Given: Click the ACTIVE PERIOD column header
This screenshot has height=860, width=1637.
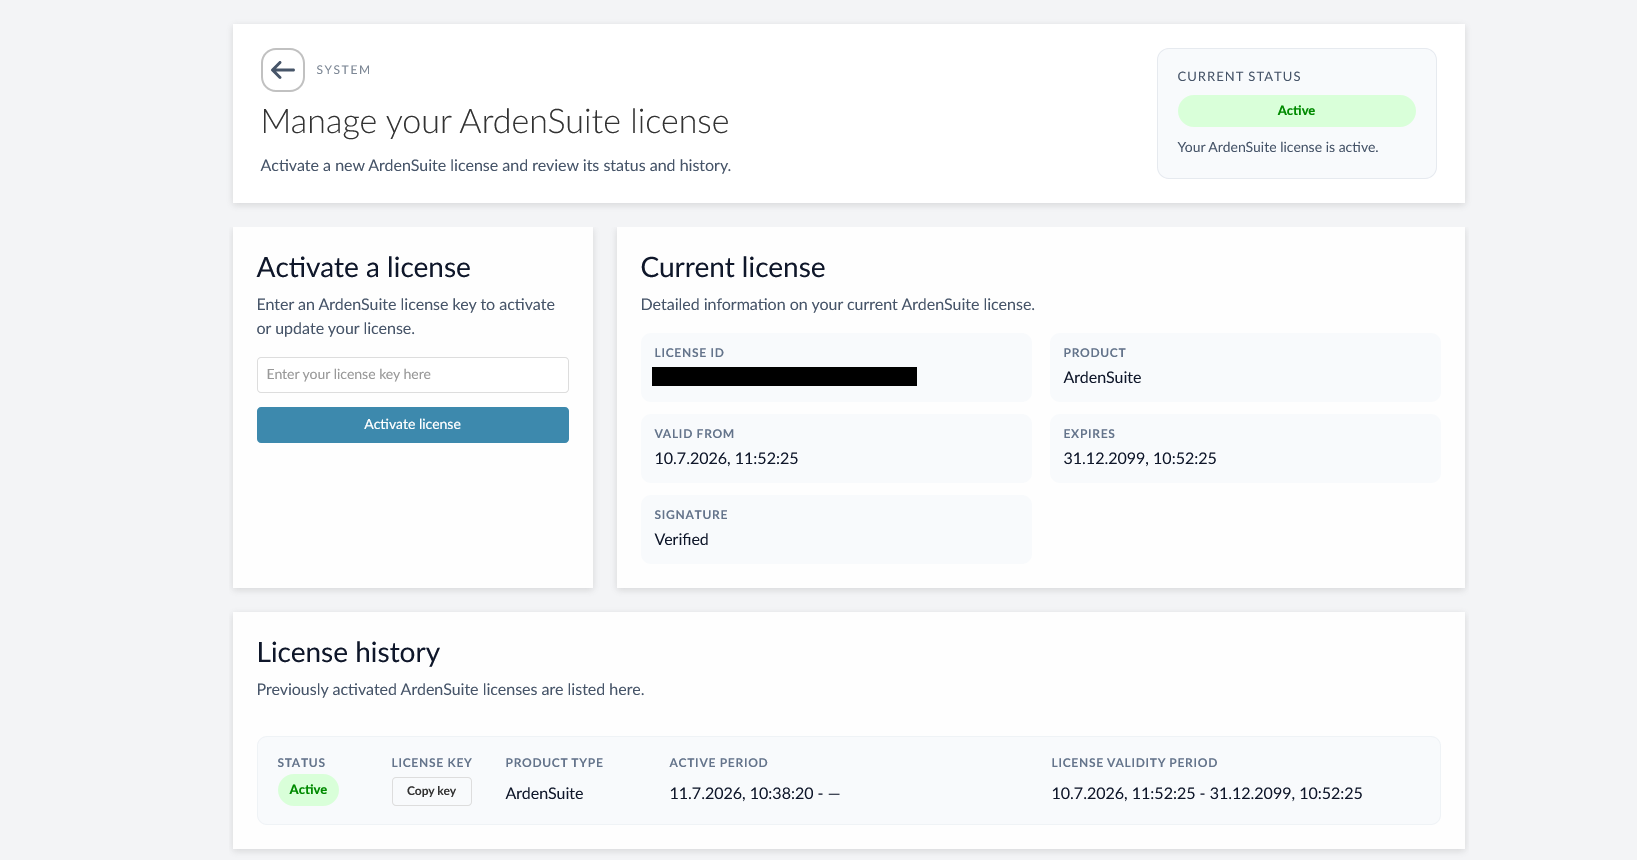Looking at the screenshot, I should pos(718,763).
